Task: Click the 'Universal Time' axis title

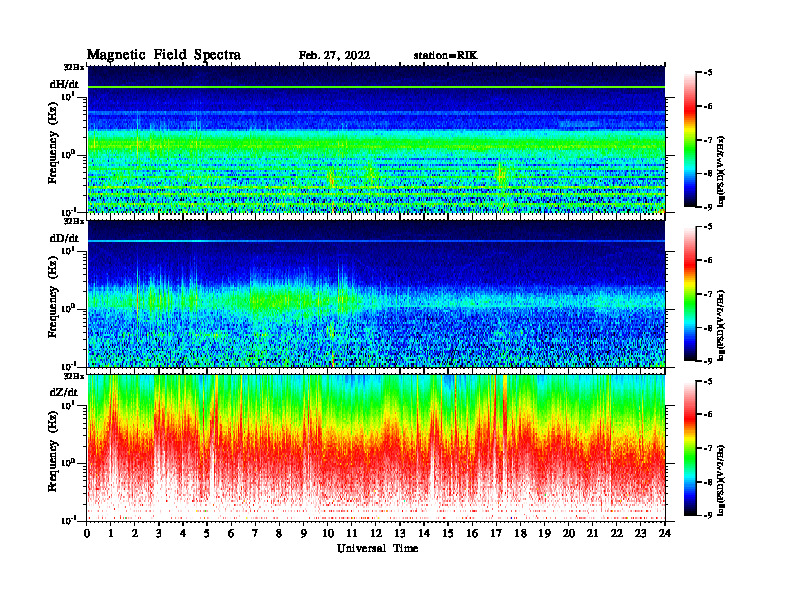Action: pos(377,548)
